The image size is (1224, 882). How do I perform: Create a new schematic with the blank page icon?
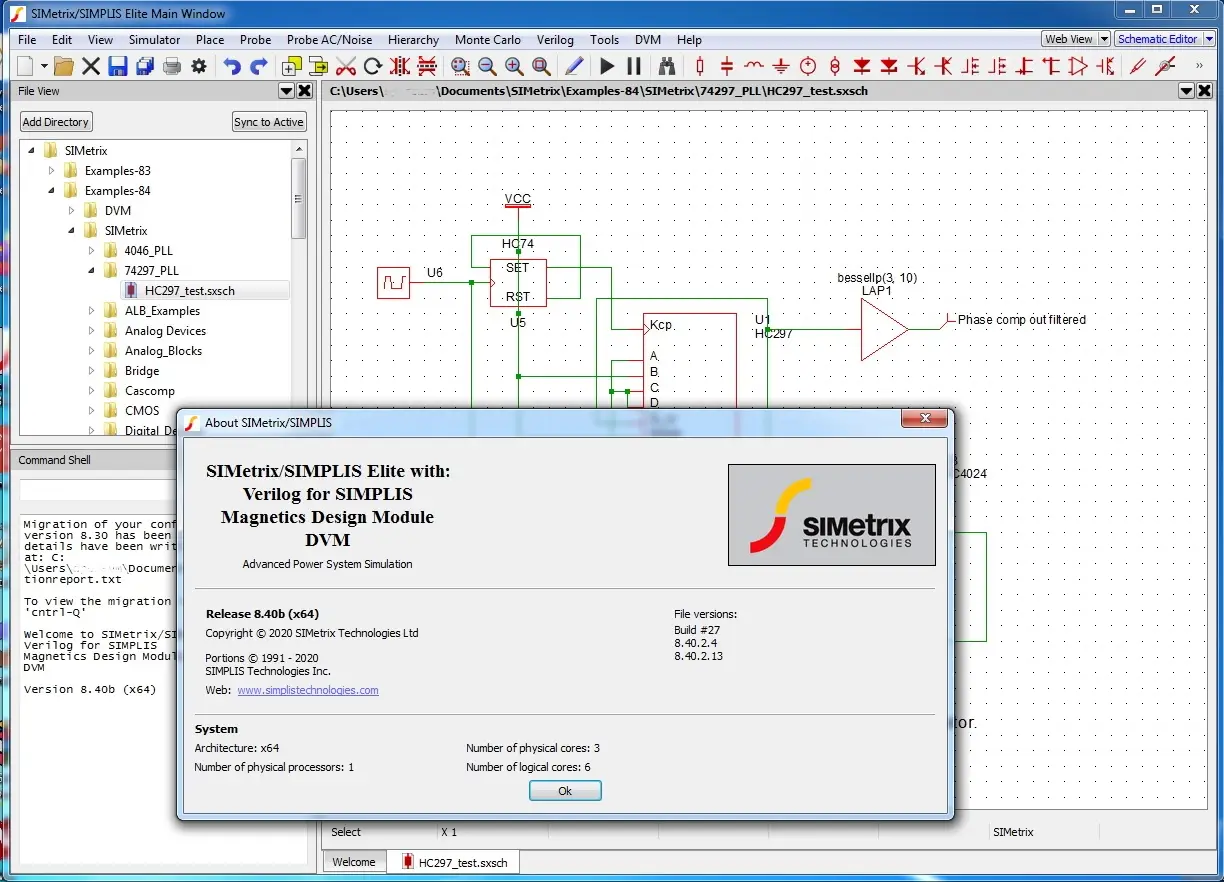tap(24, 66)
